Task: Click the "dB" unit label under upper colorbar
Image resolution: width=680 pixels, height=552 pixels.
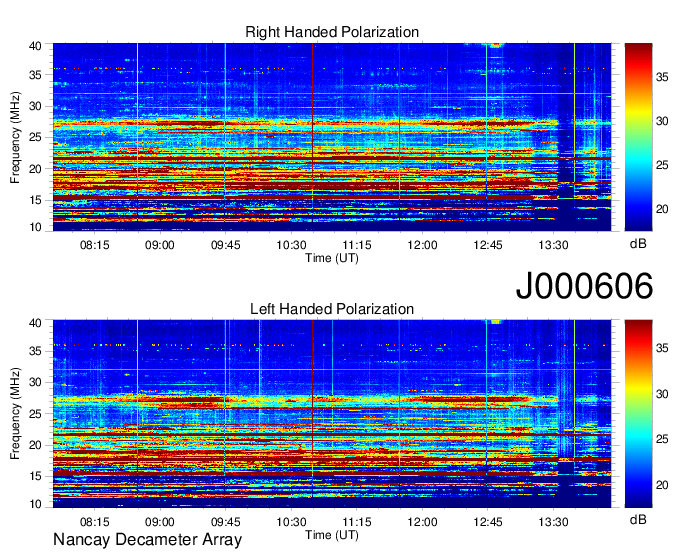Action: (638, 244)
